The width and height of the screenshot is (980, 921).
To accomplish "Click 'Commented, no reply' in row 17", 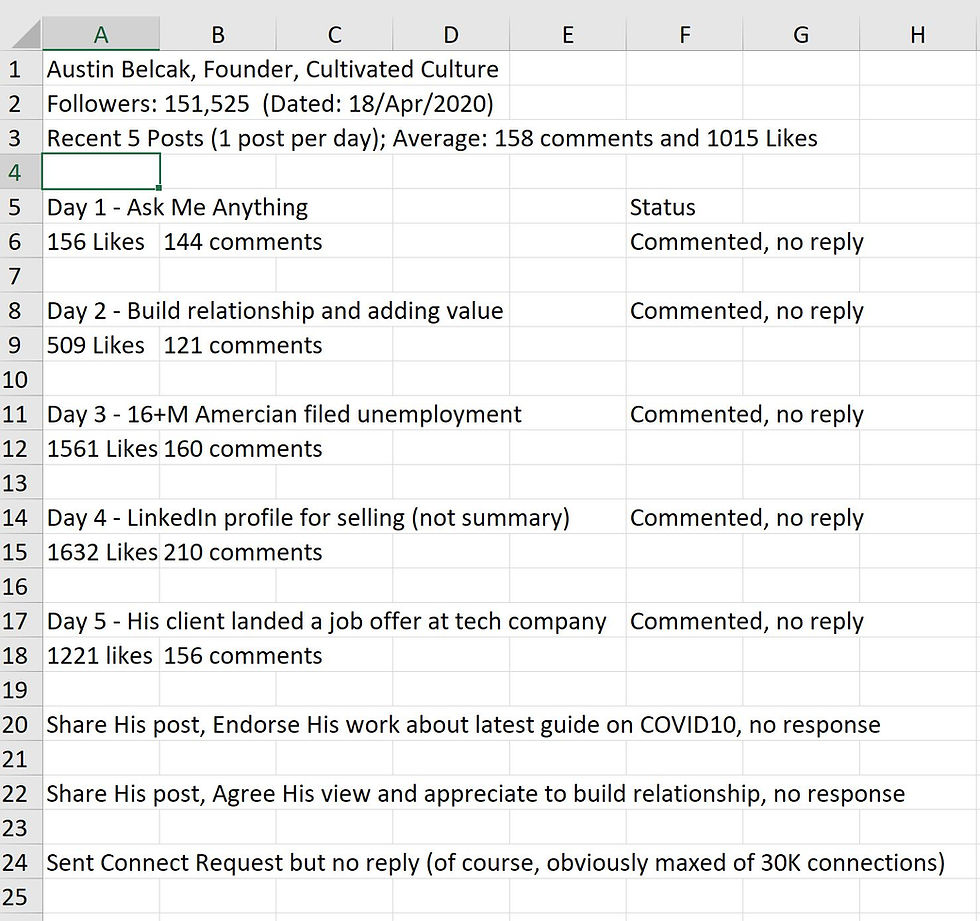I will tap(746, 621).
